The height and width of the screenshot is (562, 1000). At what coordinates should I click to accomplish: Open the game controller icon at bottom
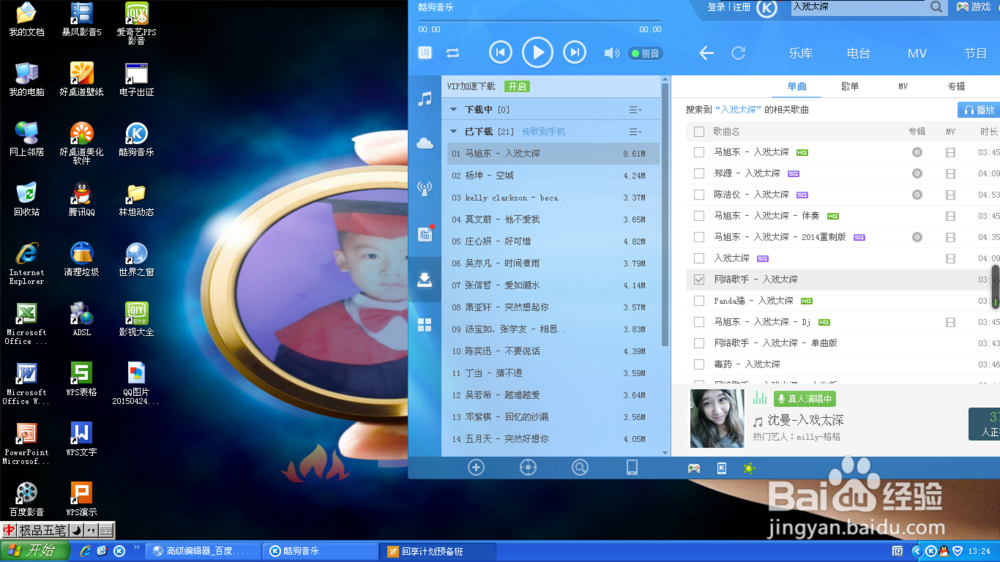pyautogui.click(x=694, y=468)
